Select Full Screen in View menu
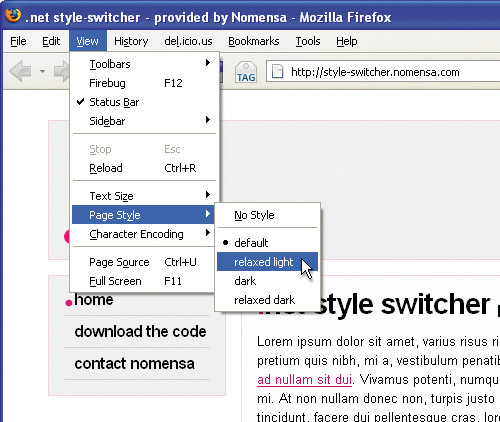The width and height of the screenshot is (500, 422). pos(143,281)
